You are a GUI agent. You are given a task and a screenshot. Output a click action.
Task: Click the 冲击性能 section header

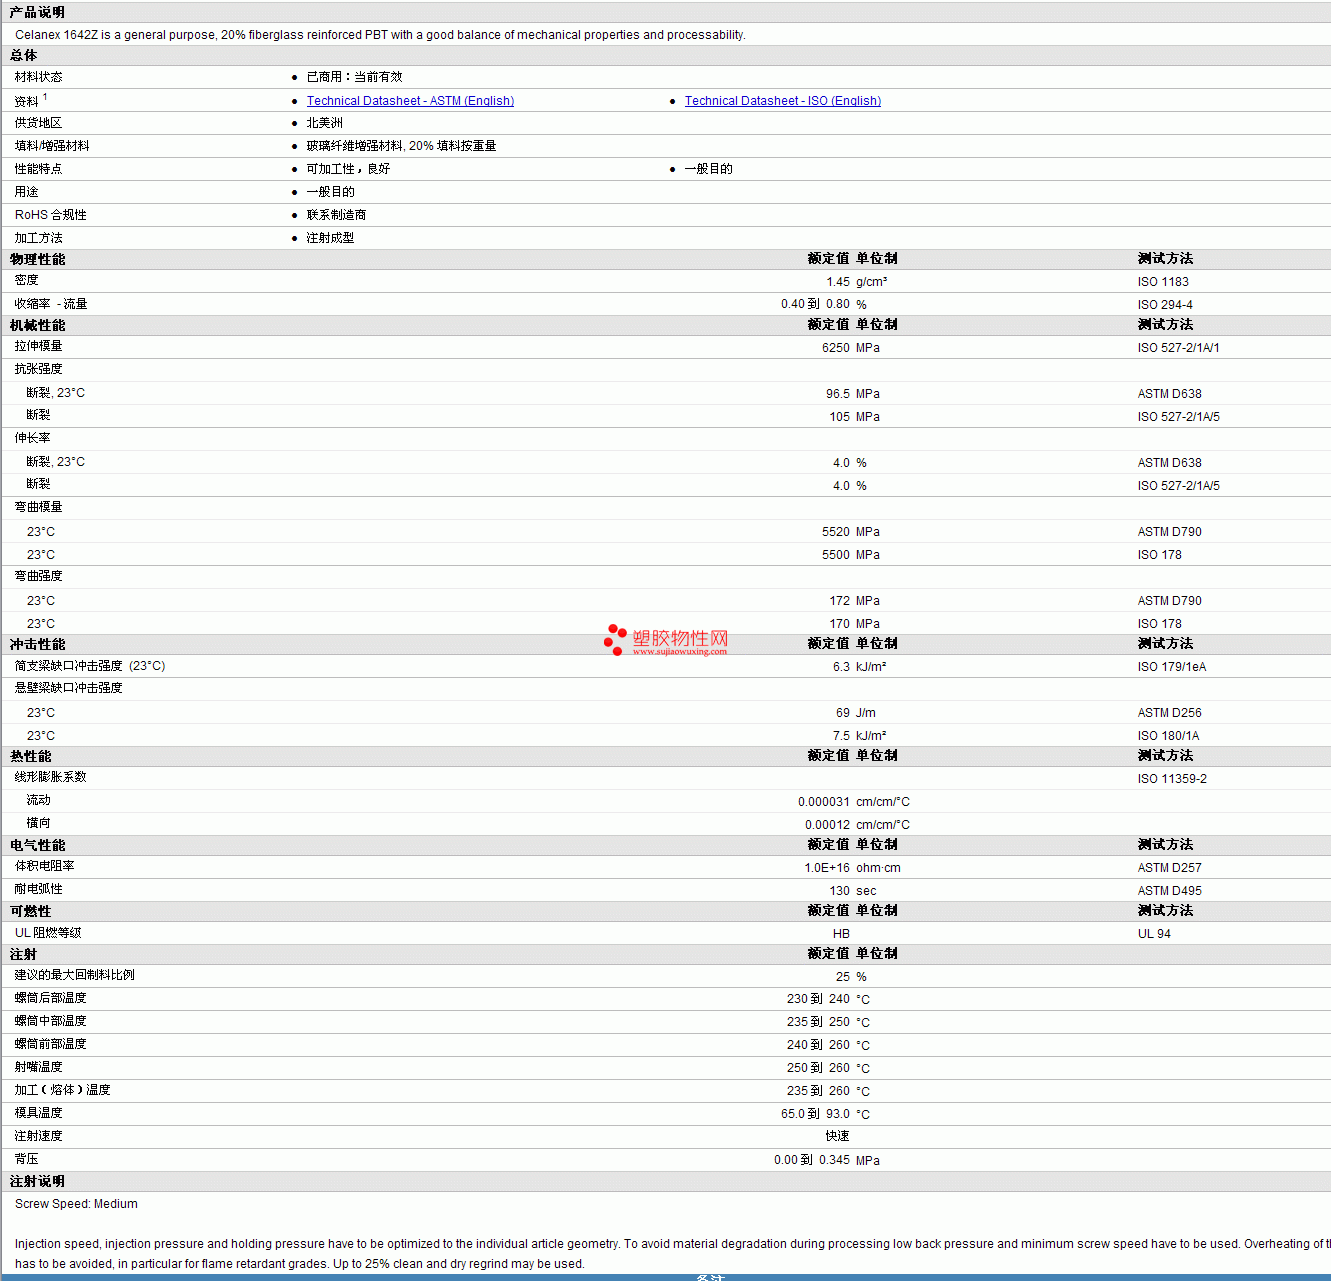coord(38,644)
